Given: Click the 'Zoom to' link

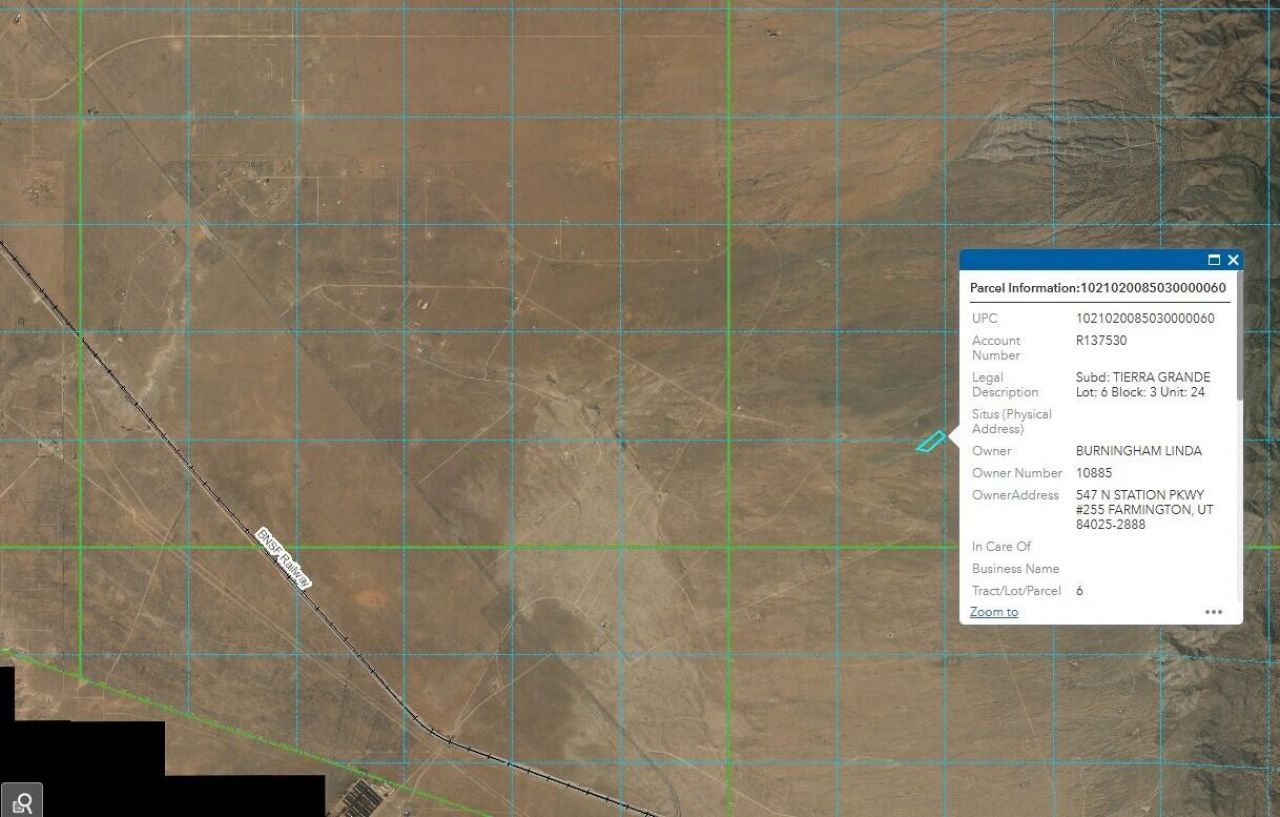Looking at the screenshot, I should pos(993,612).
